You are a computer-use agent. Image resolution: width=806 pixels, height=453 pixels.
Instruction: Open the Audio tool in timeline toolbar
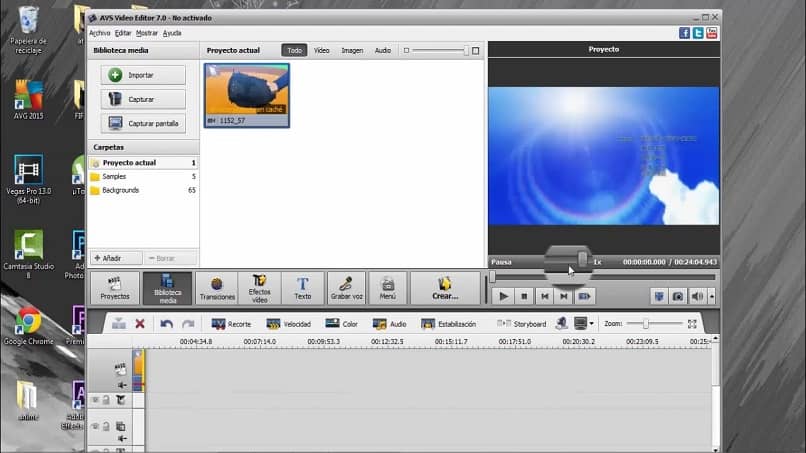pos(390,324)
